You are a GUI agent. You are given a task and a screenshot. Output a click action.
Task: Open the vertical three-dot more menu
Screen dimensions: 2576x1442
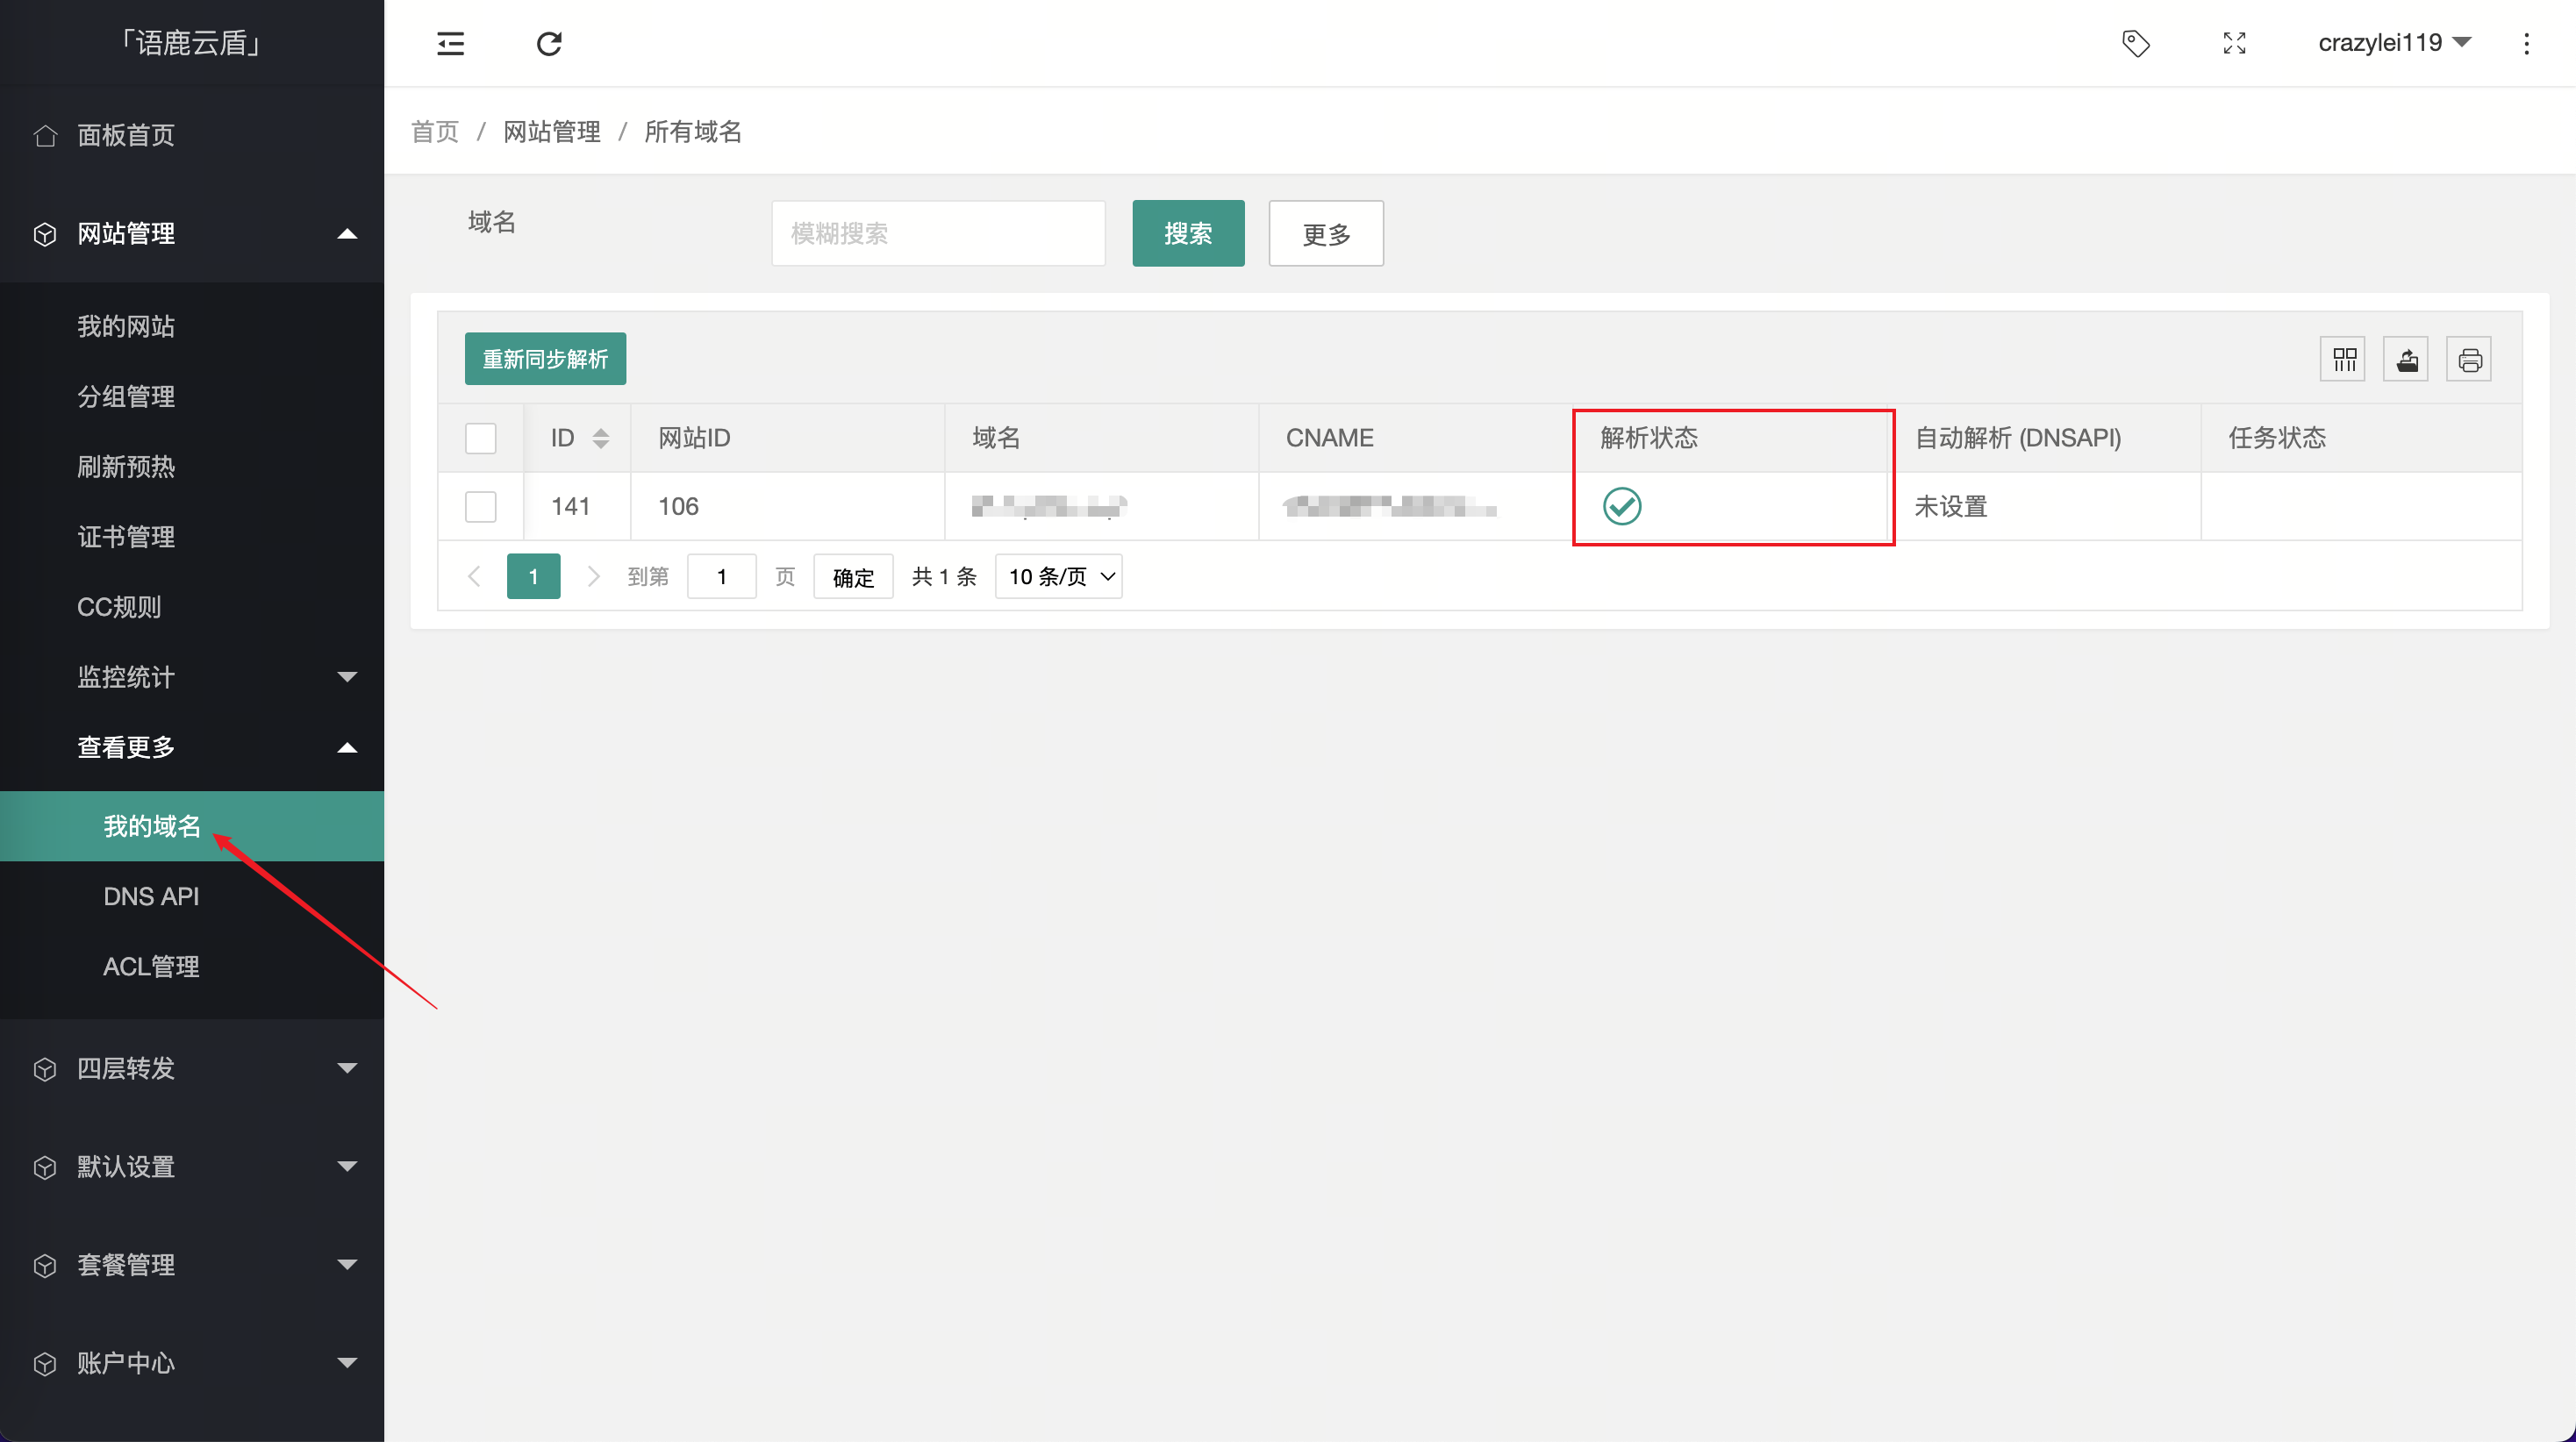[2526, 43]
